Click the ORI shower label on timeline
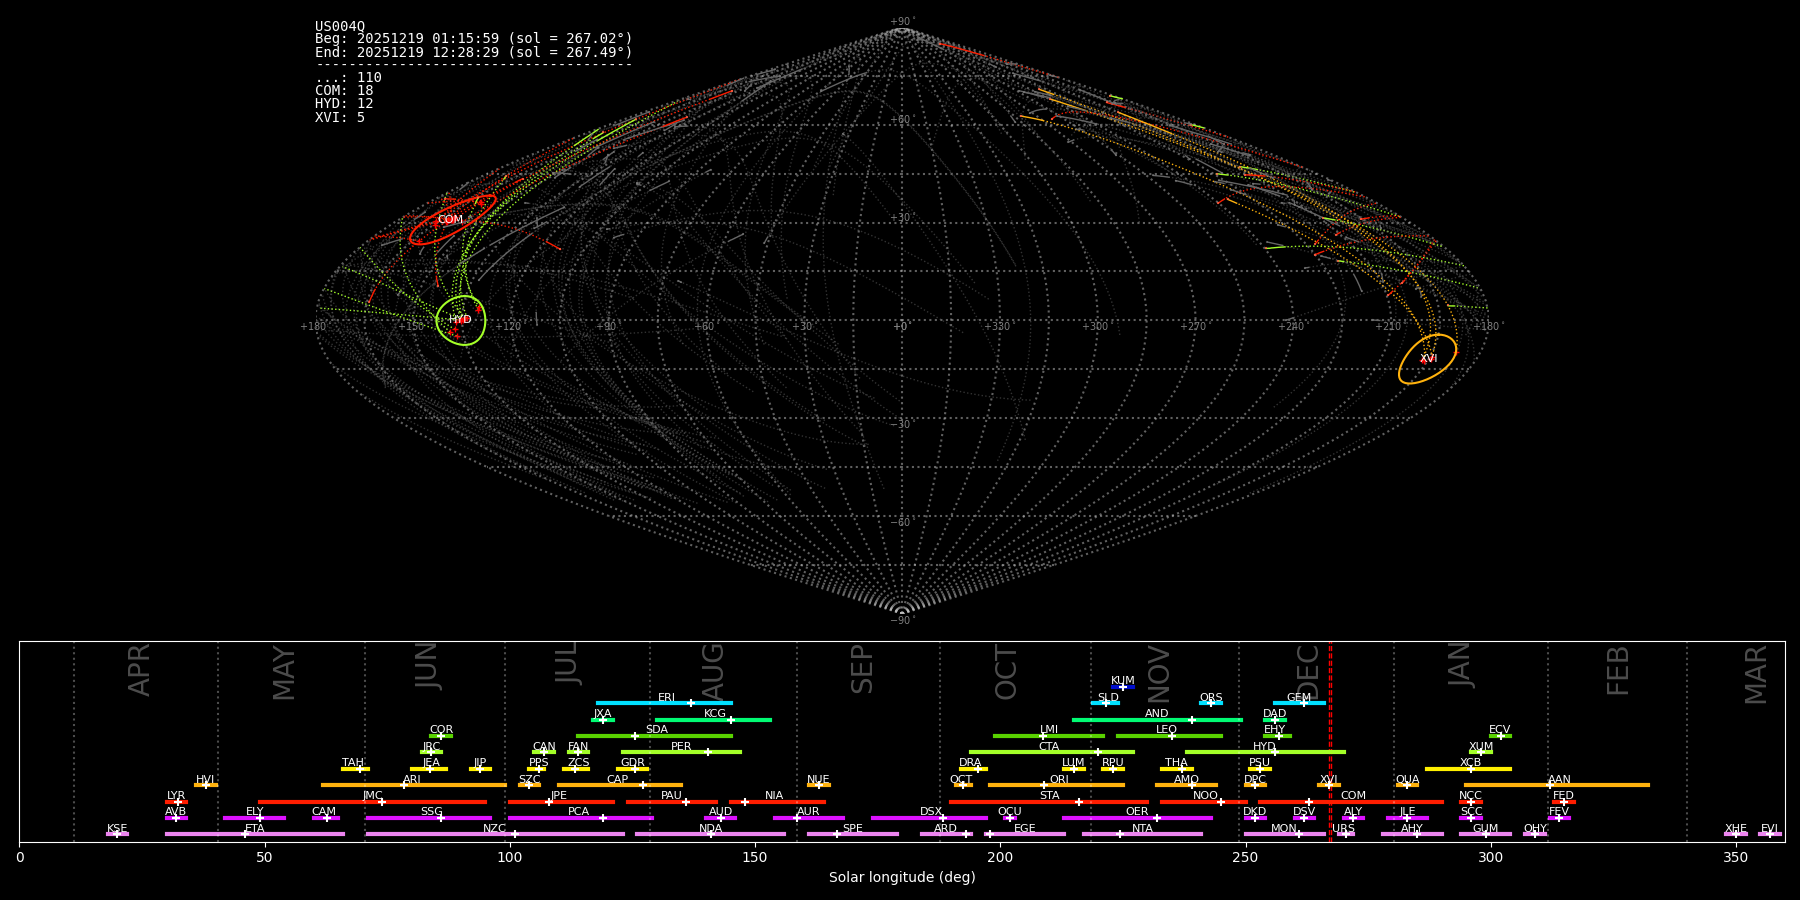The width and height of the screenshot is (1800, 900). (x=1059, y=780)
